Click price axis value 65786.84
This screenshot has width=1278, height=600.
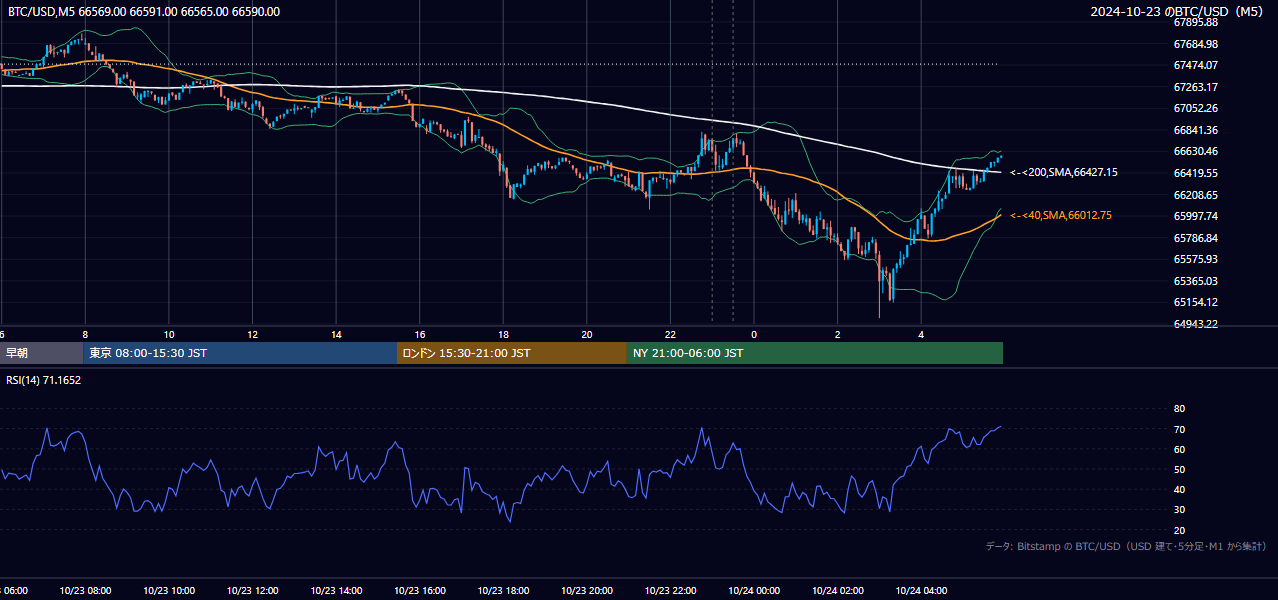click(1196, 238)
